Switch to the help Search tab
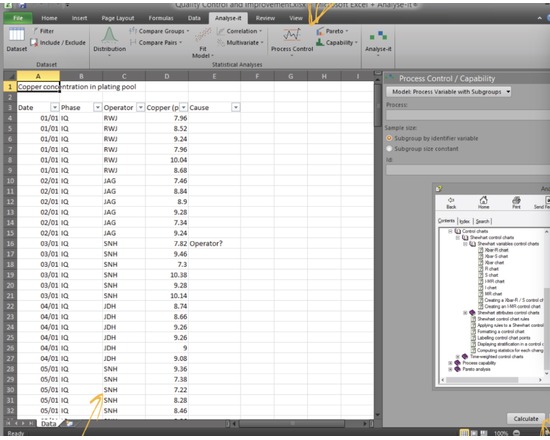The image size is (550, 440). pyautogui.click(x=482, y=221)
